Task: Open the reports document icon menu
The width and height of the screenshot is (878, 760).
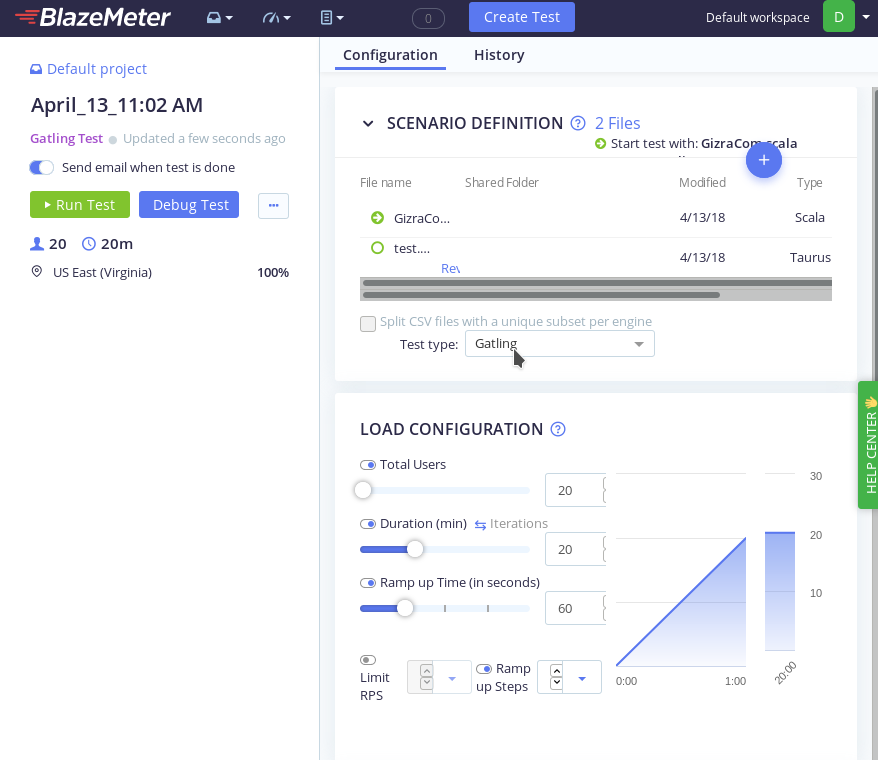Action: (332, 18)
